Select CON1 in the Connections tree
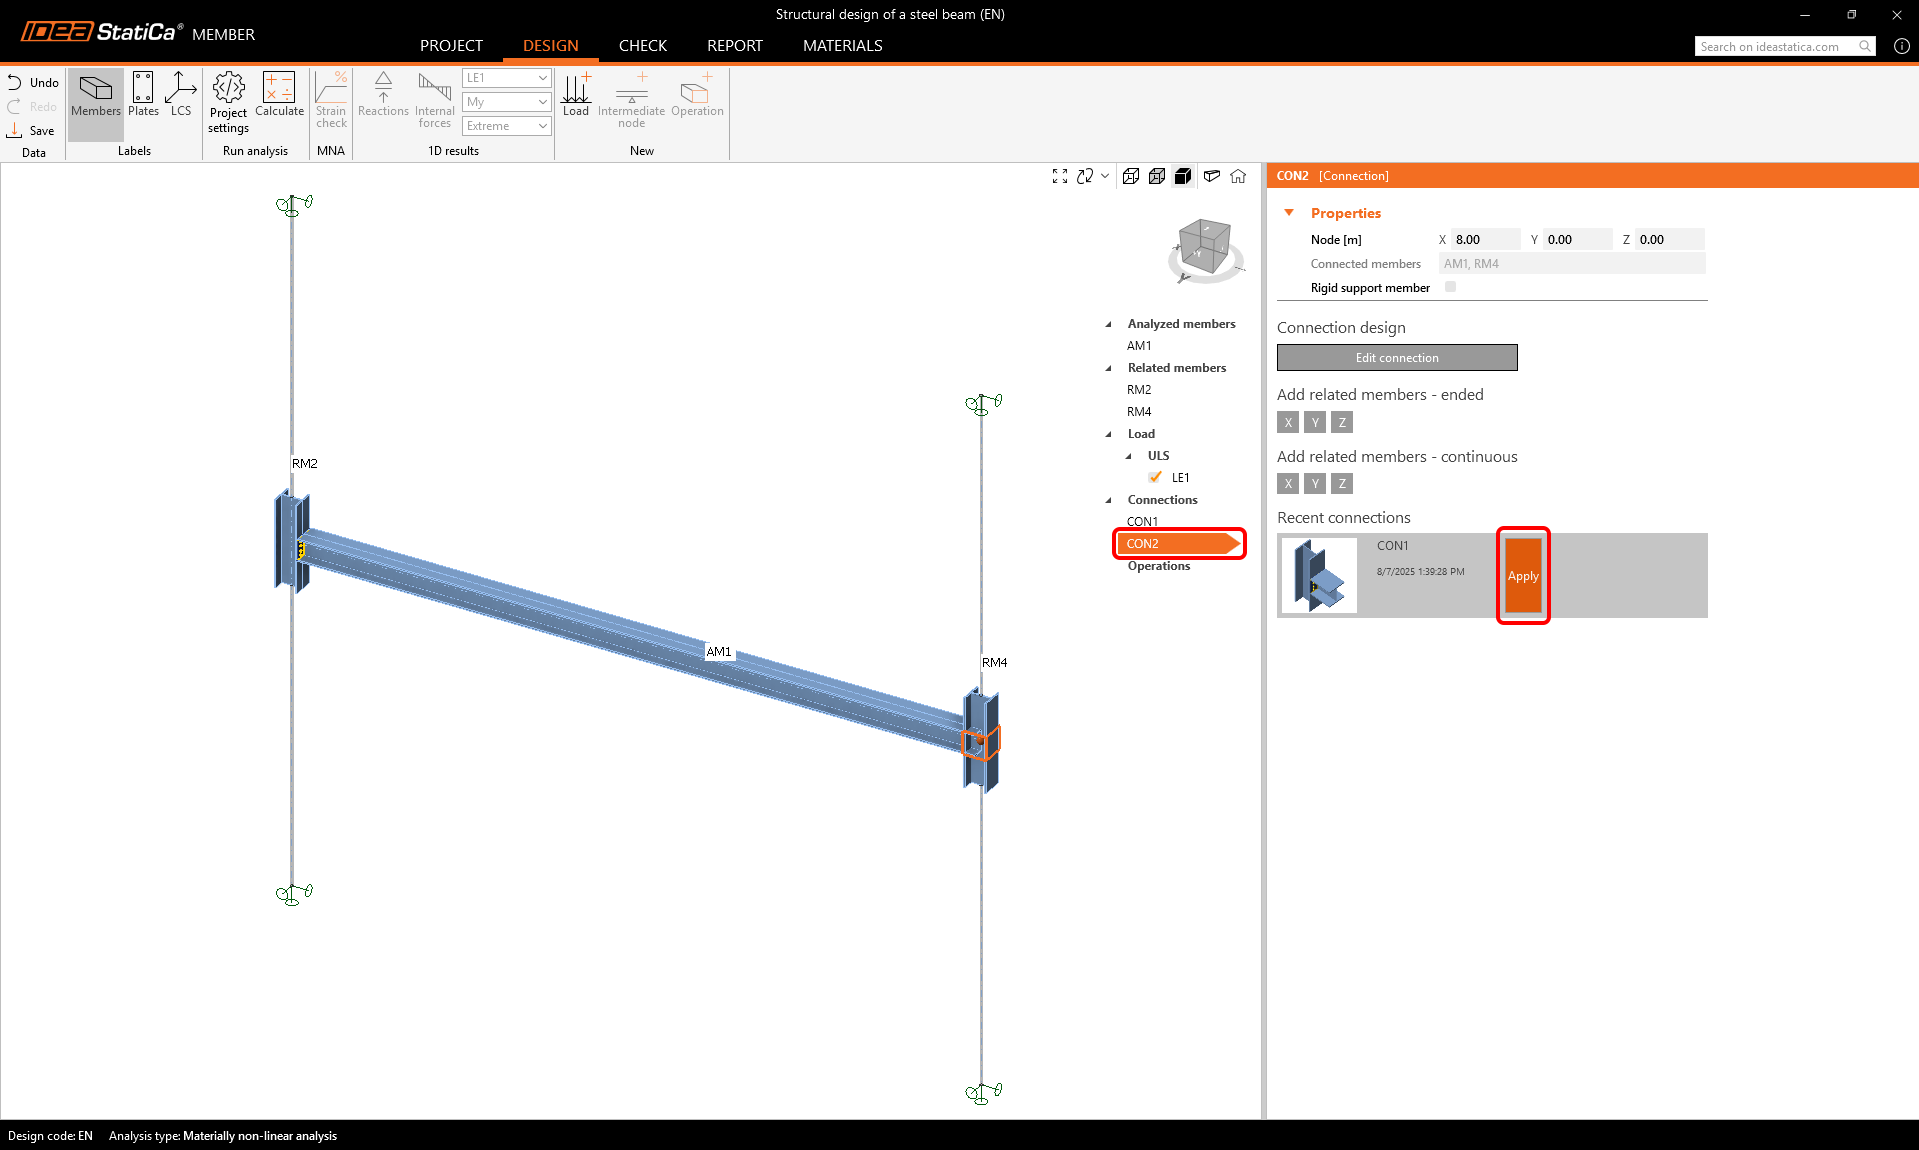The image size is (1919, 1150). (x=1142, y=521)
